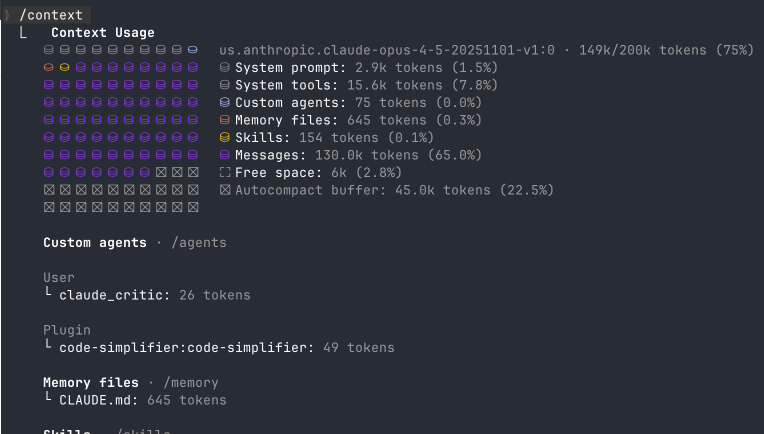The image size is (764, 434).
Task: Click the orange Memory files legend icon
Action: [x=225, y=120]
